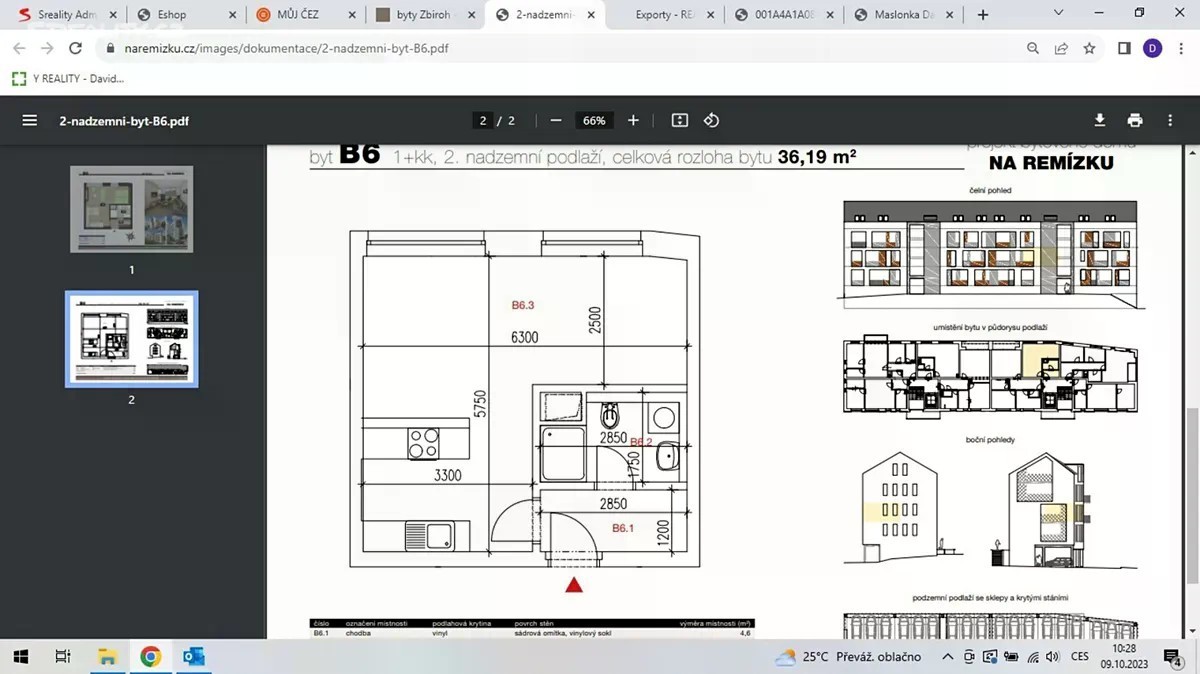Click the PDF page number field
This screenshot has width=1200, height=674.
pos(483,120)
